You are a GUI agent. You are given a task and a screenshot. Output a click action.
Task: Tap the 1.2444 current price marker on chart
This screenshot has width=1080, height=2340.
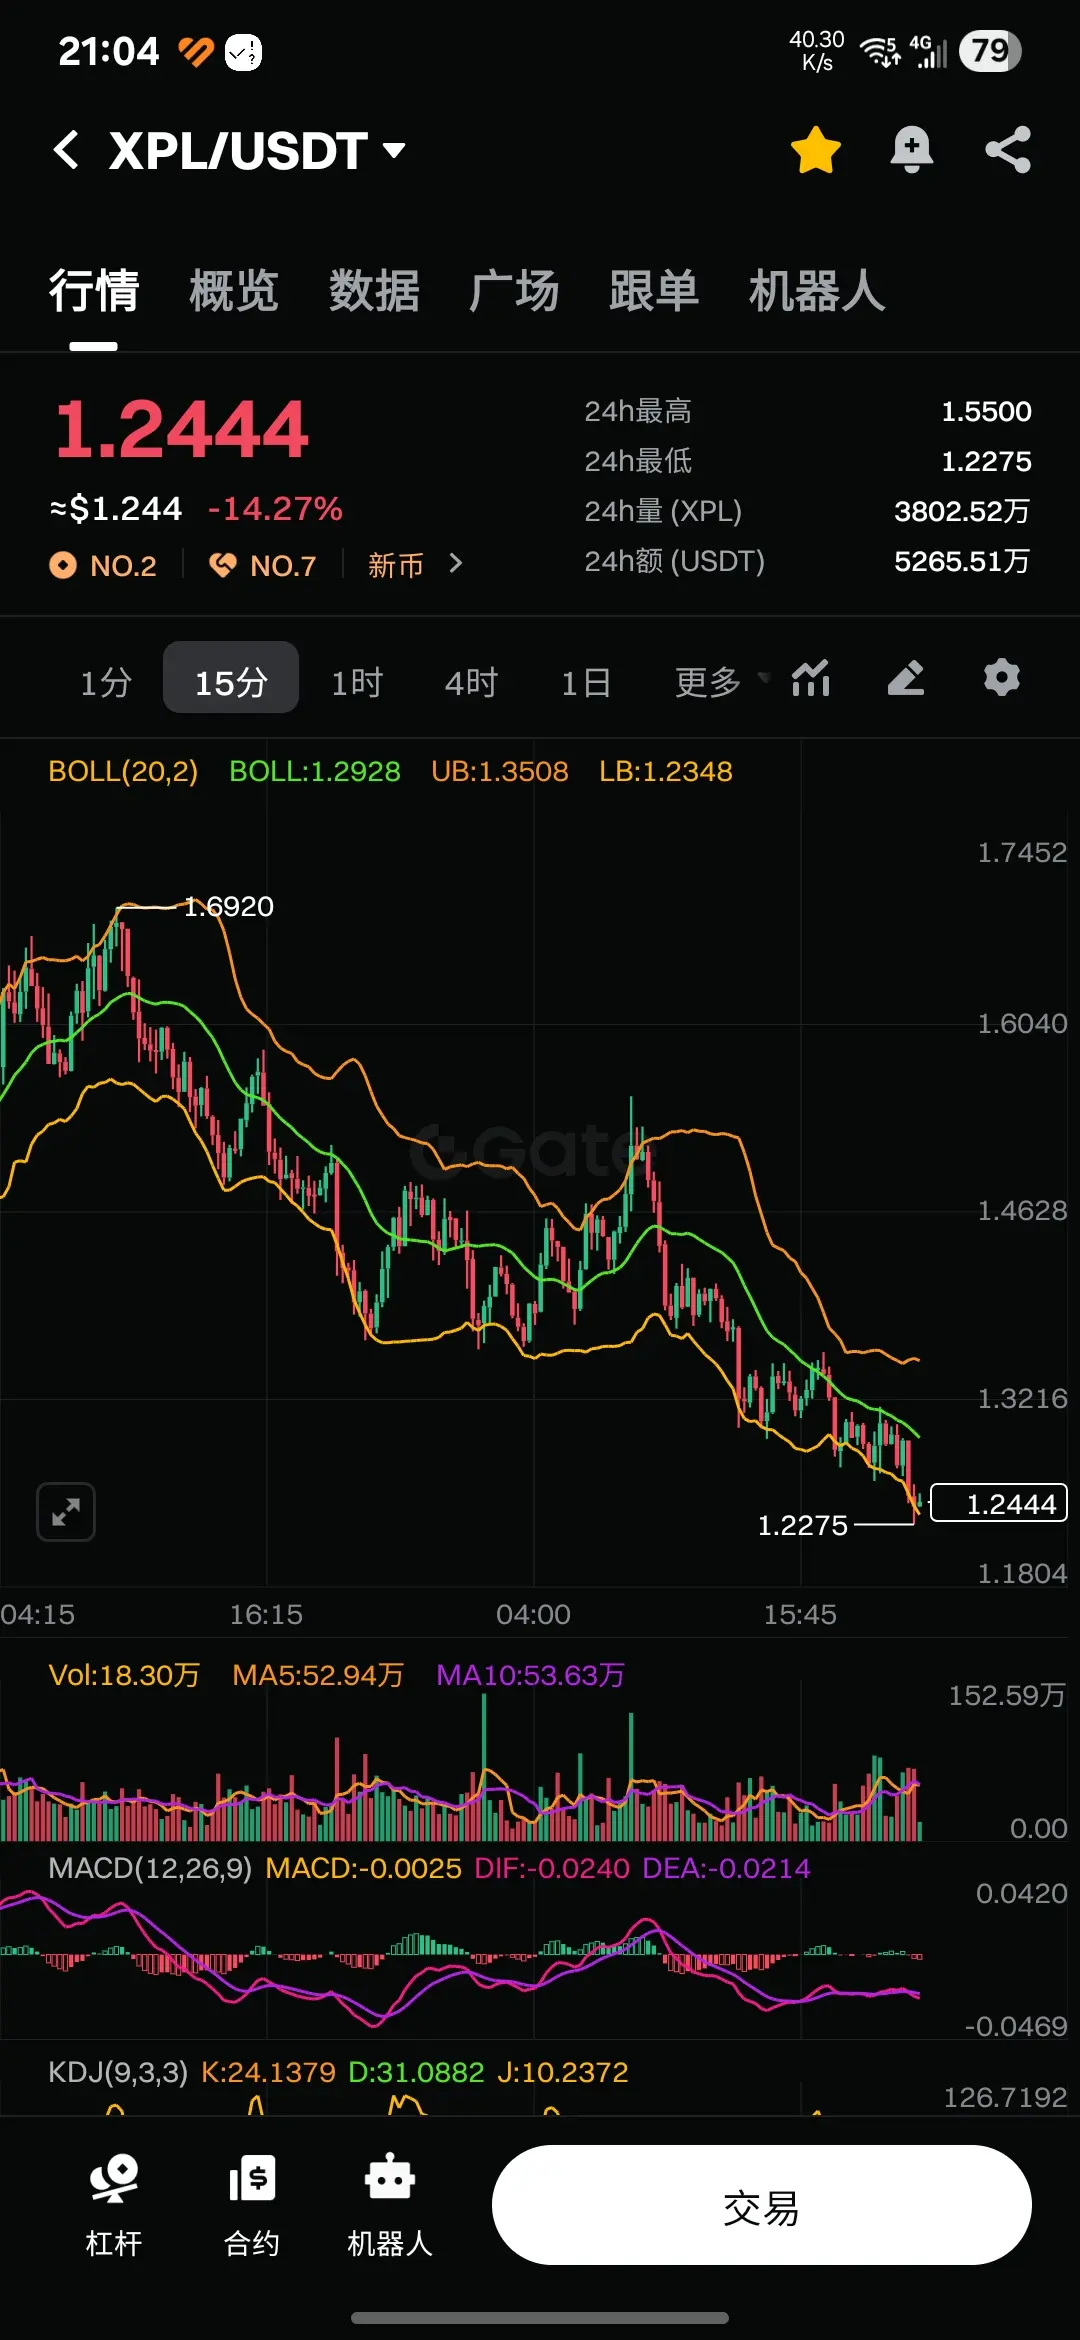[x=999, y=1503]
